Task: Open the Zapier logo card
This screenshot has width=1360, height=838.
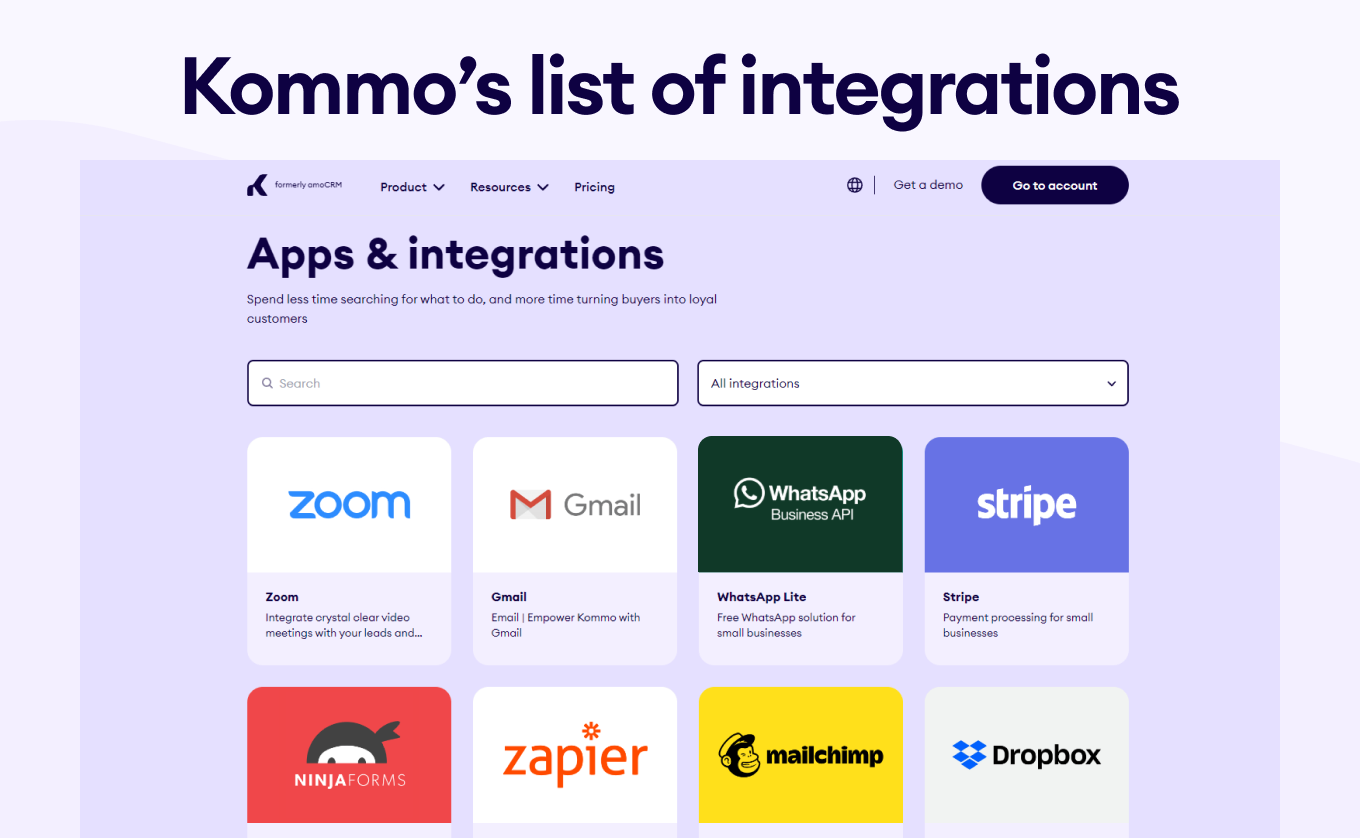Action: 575,754
